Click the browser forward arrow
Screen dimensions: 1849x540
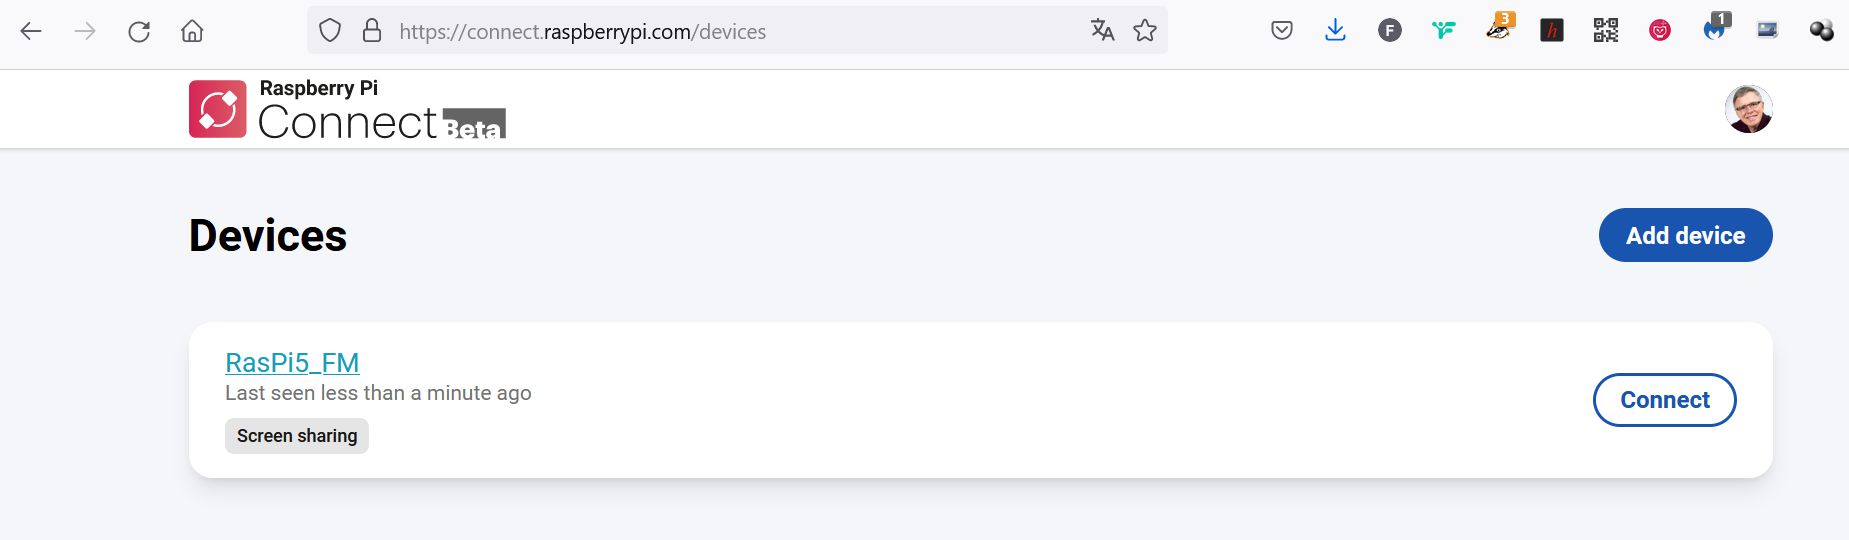coord(85,31)
